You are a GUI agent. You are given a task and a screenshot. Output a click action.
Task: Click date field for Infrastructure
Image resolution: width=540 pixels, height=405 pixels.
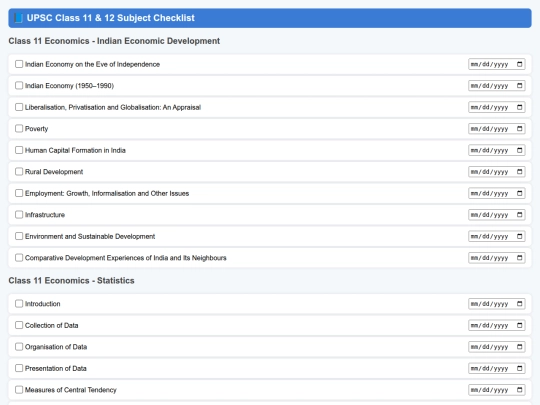[497, 215]
